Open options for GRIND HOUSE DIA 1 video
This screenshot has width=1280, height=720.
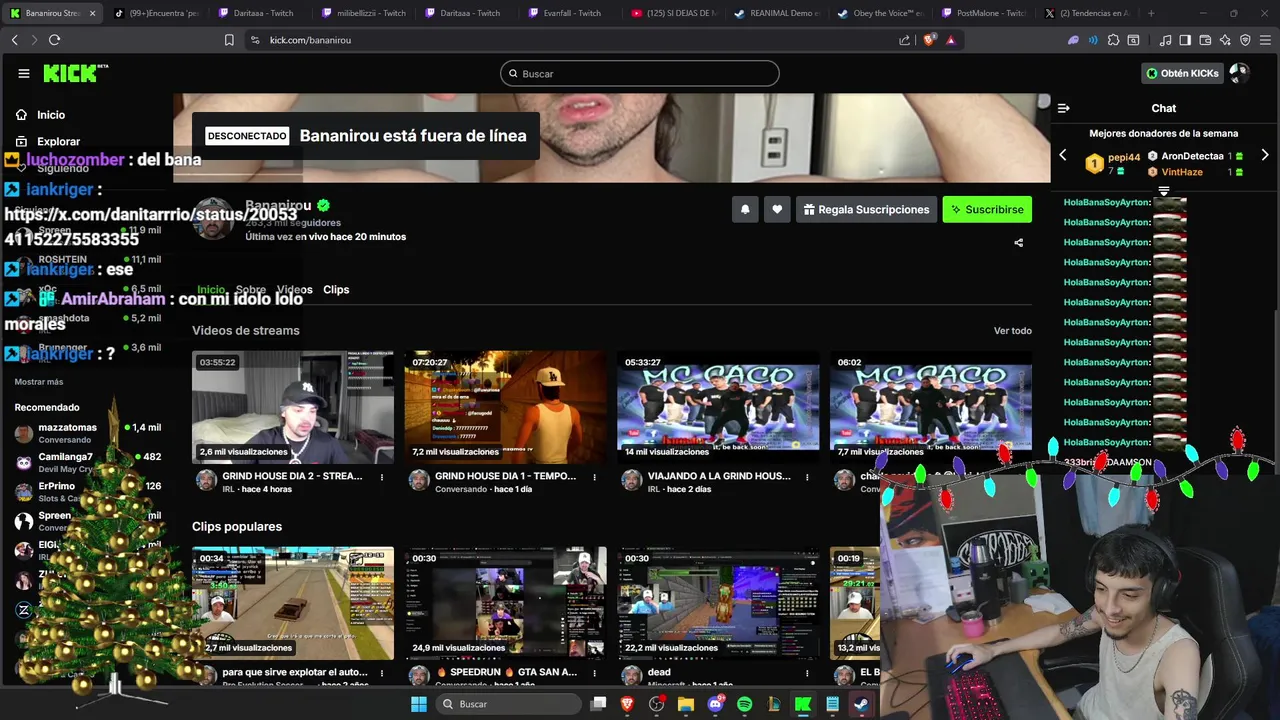coord(595,477)
